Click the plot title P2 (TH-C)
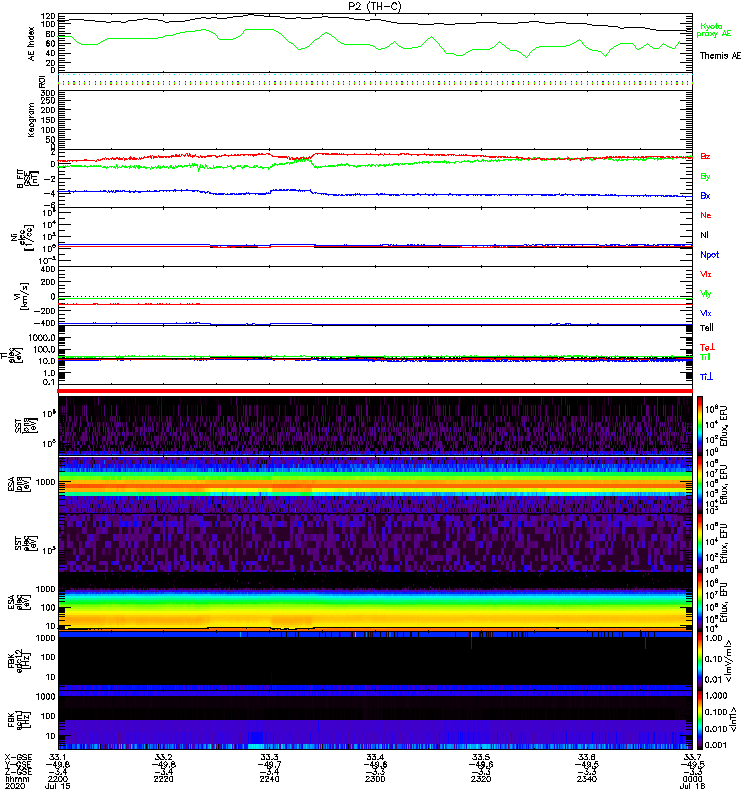 click(374, 6)
